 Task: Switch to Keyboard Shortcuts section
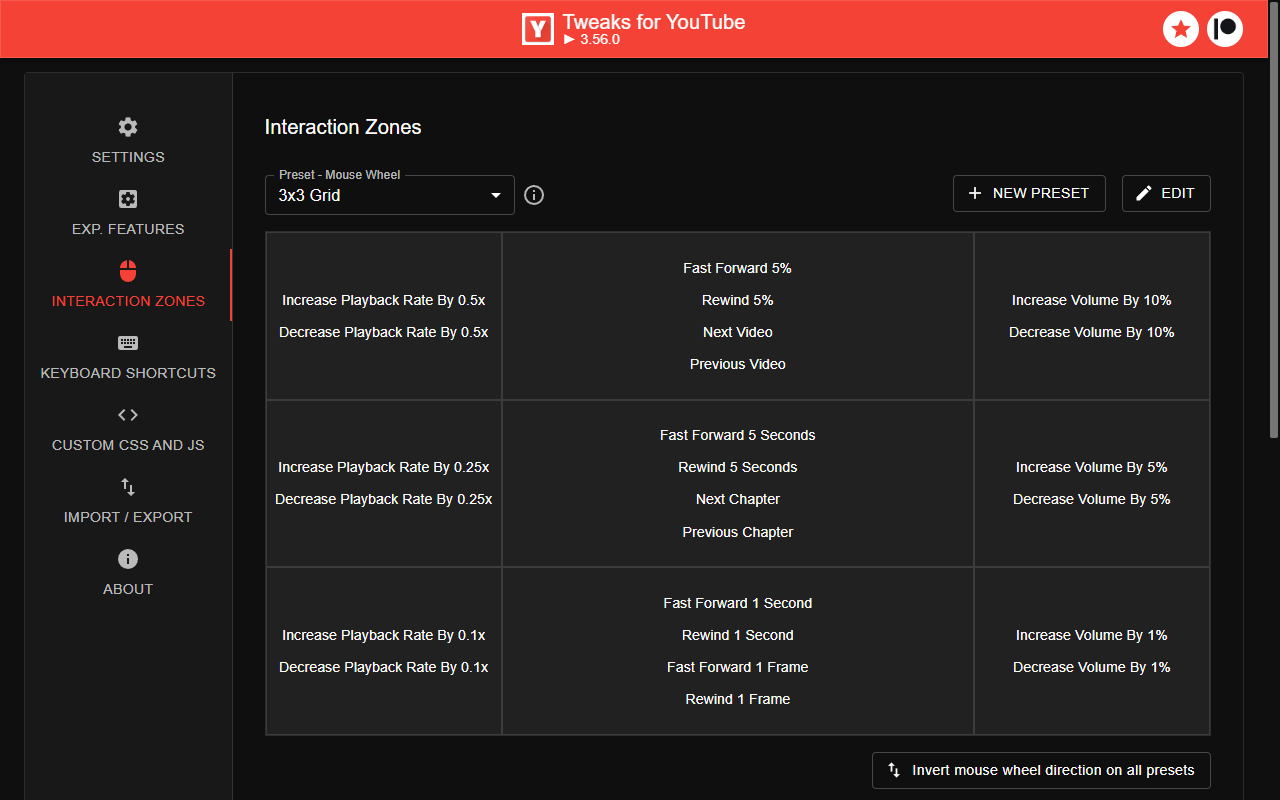(128, 373)
